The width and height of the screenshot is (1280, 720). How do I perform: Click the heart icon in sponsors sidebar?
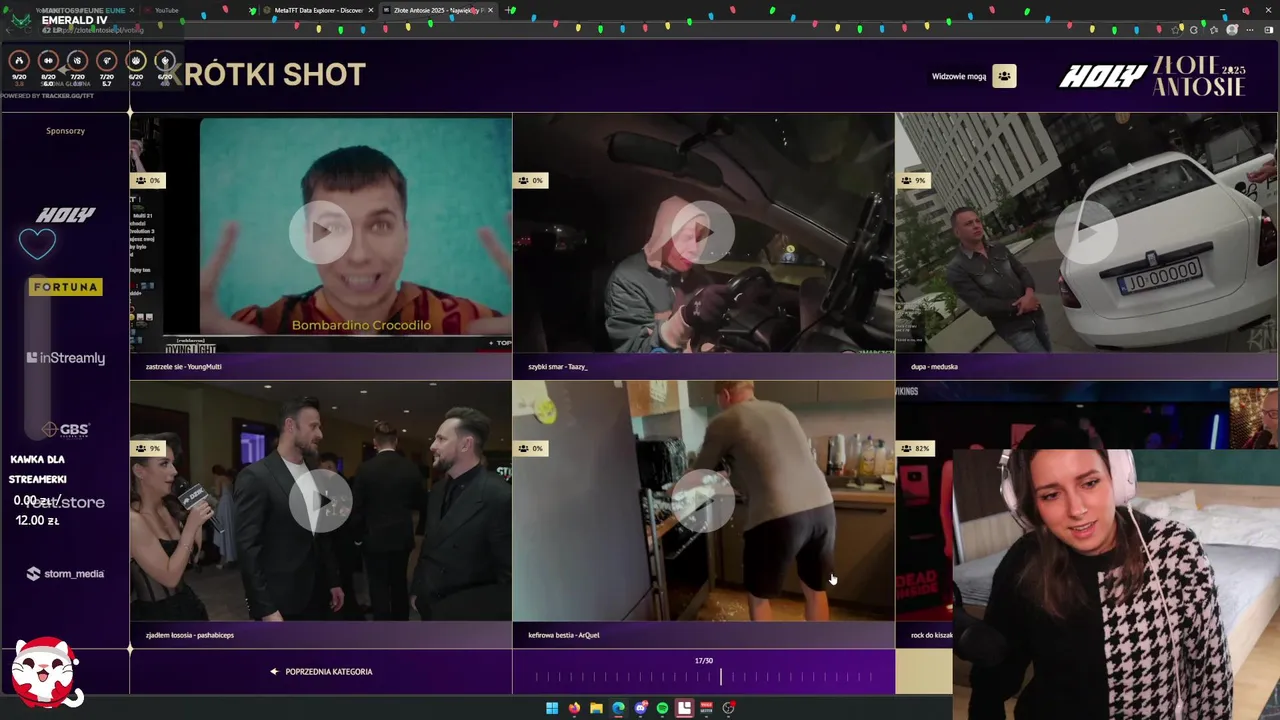pos(37,243)
